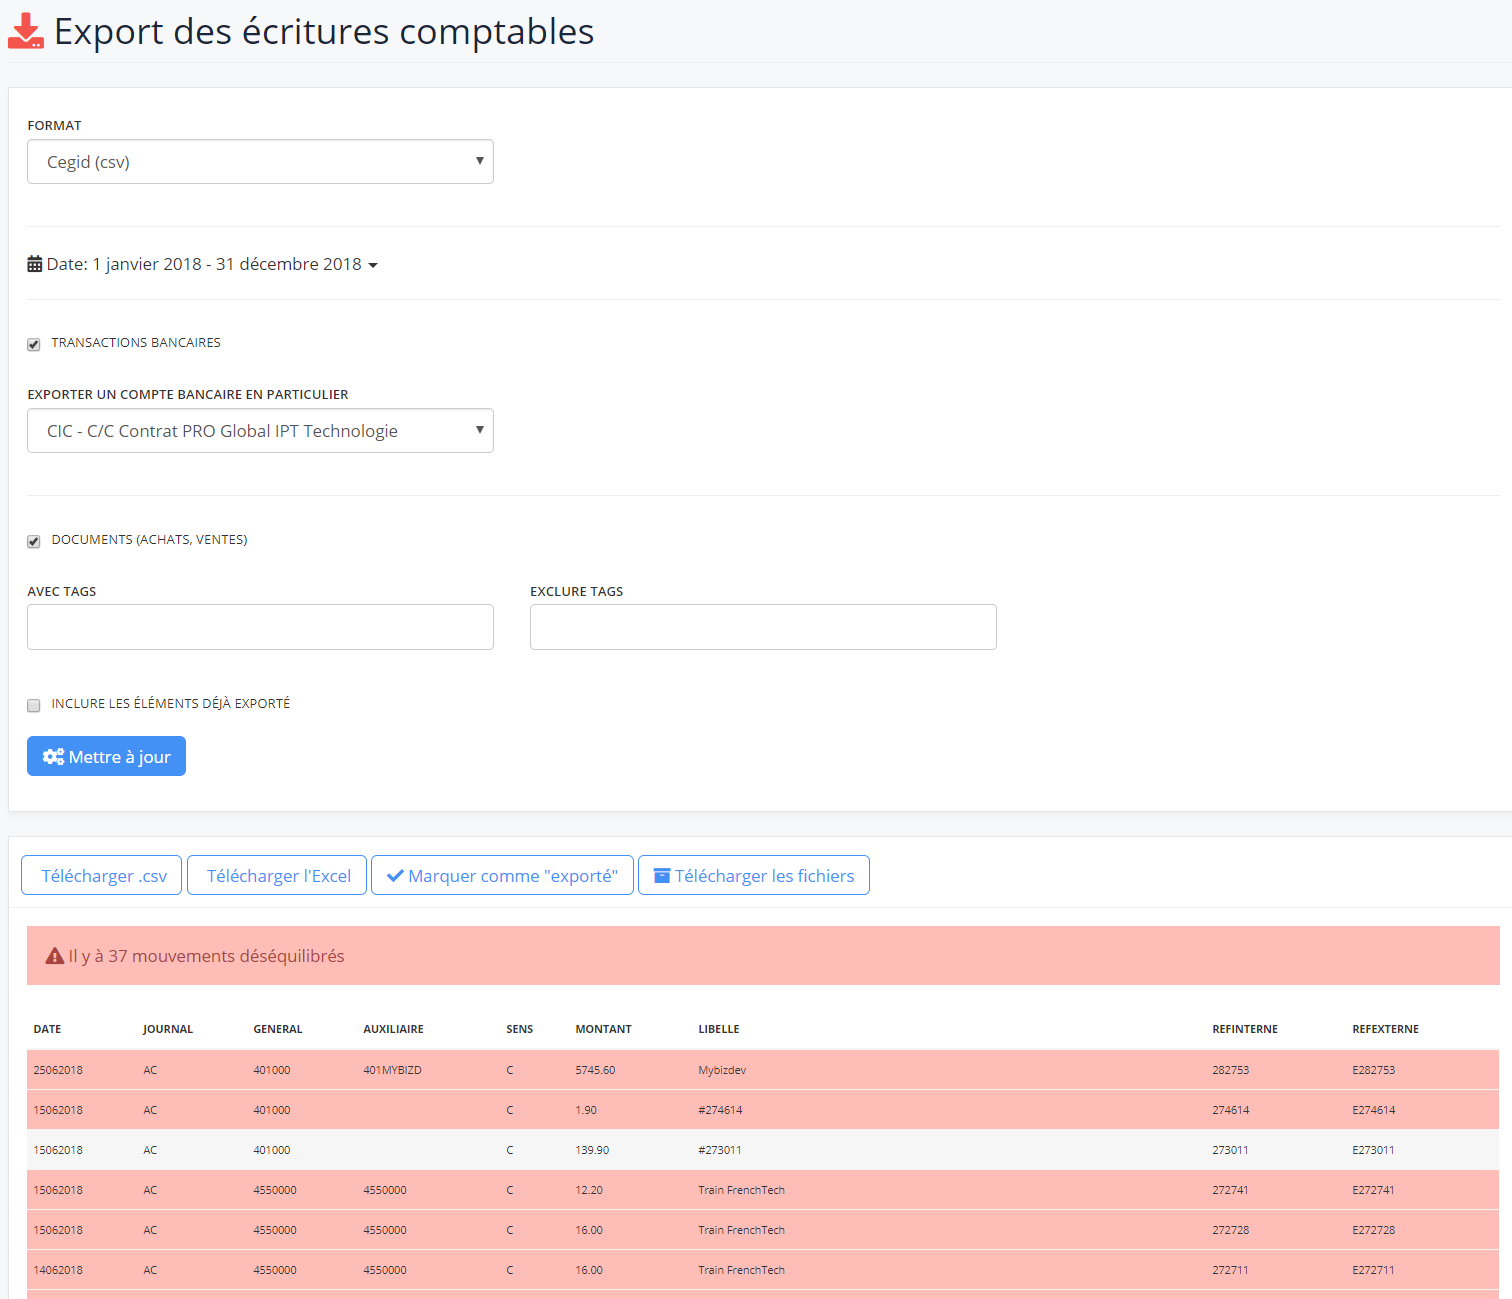Click date 14062018

click(58, 1270)
